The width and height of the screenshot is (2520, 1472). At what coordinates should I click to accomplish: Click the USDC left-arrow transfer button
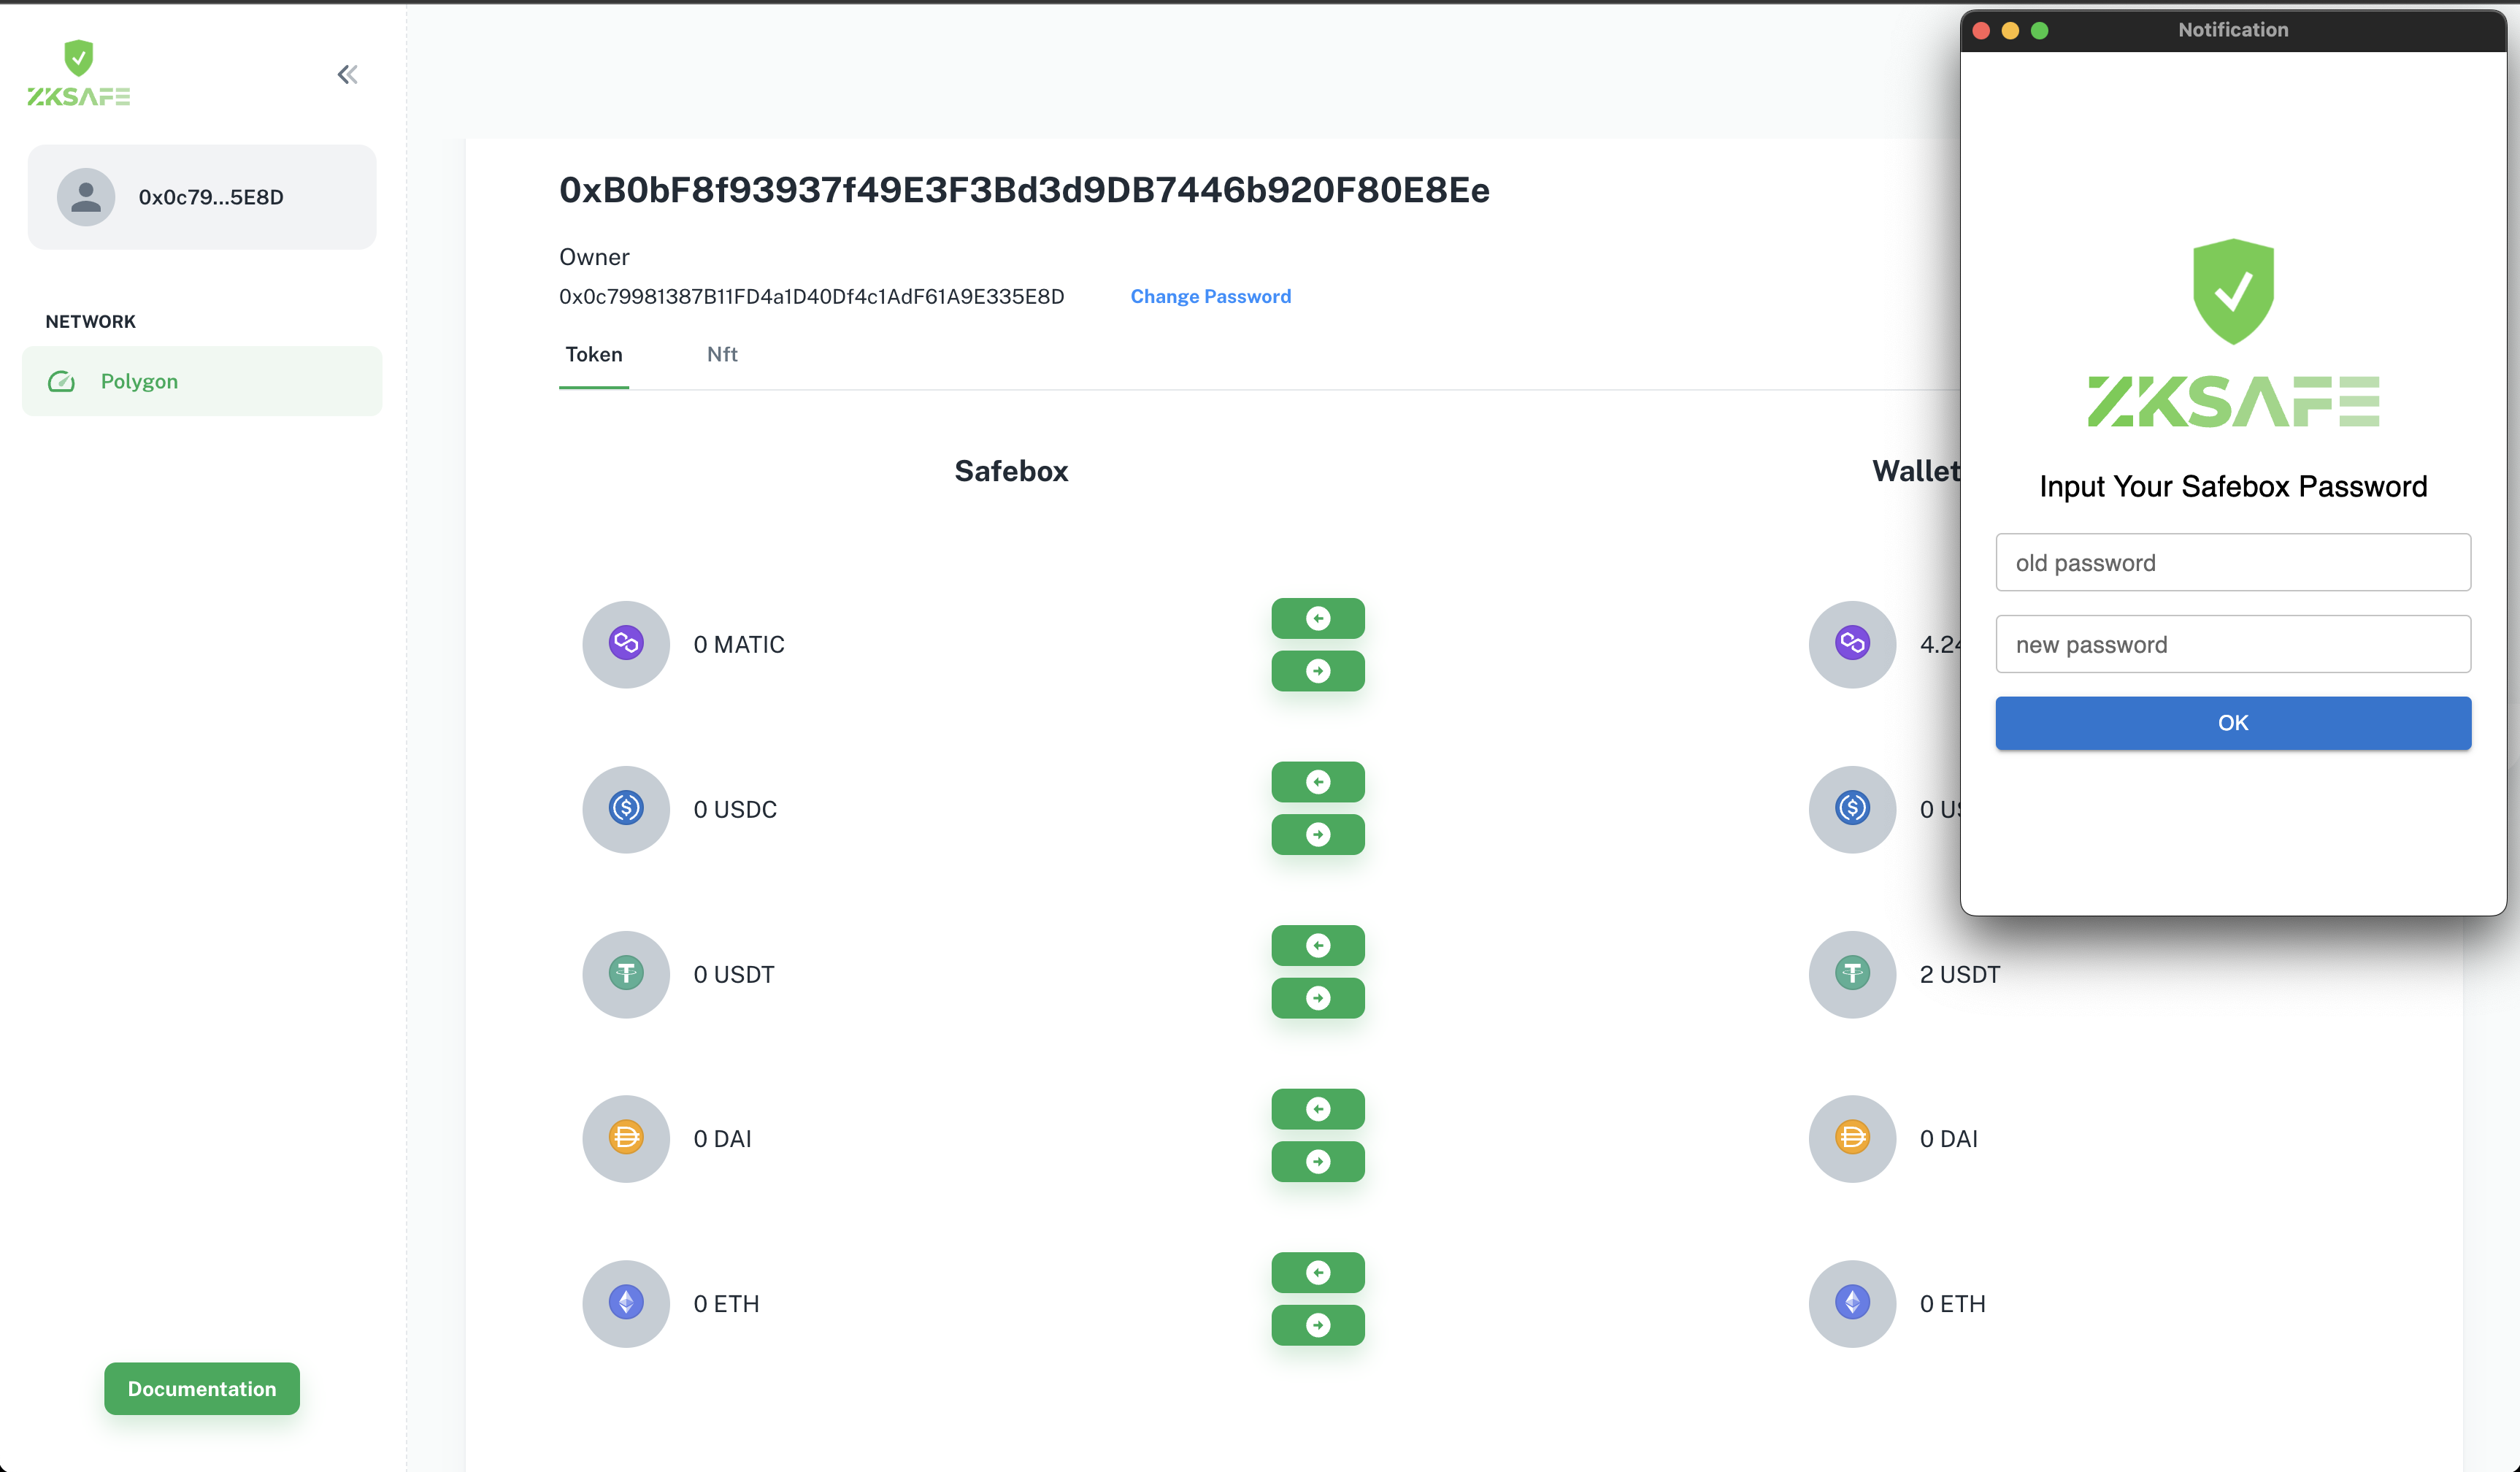tap(1318, 782)
